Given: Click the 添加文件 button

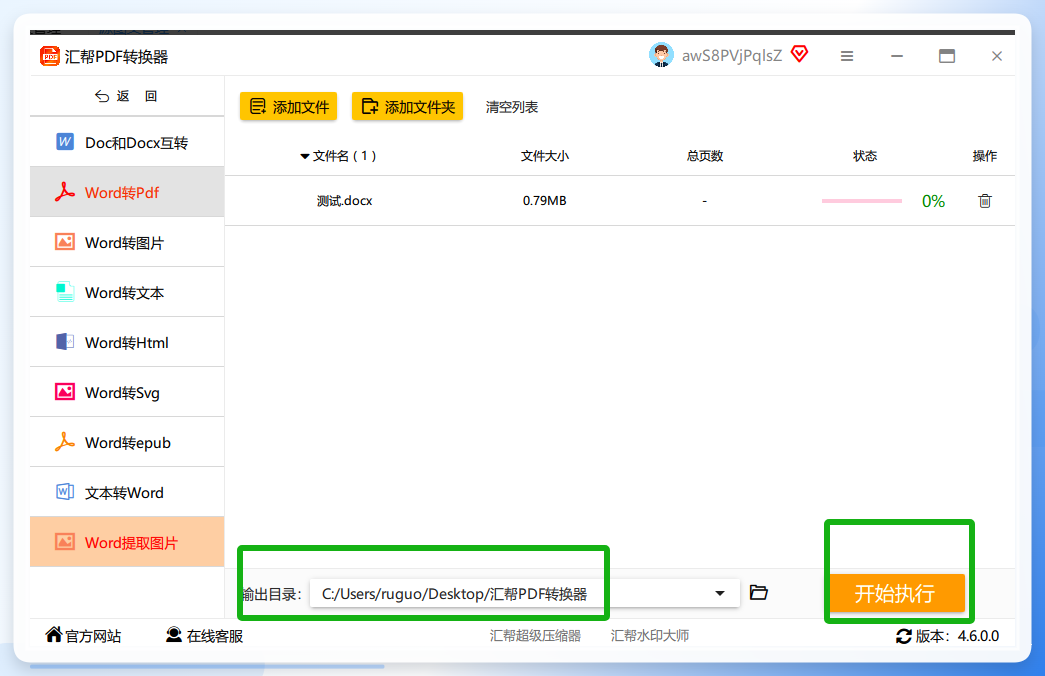Looking at the screenshot, I should pos(289,107).
